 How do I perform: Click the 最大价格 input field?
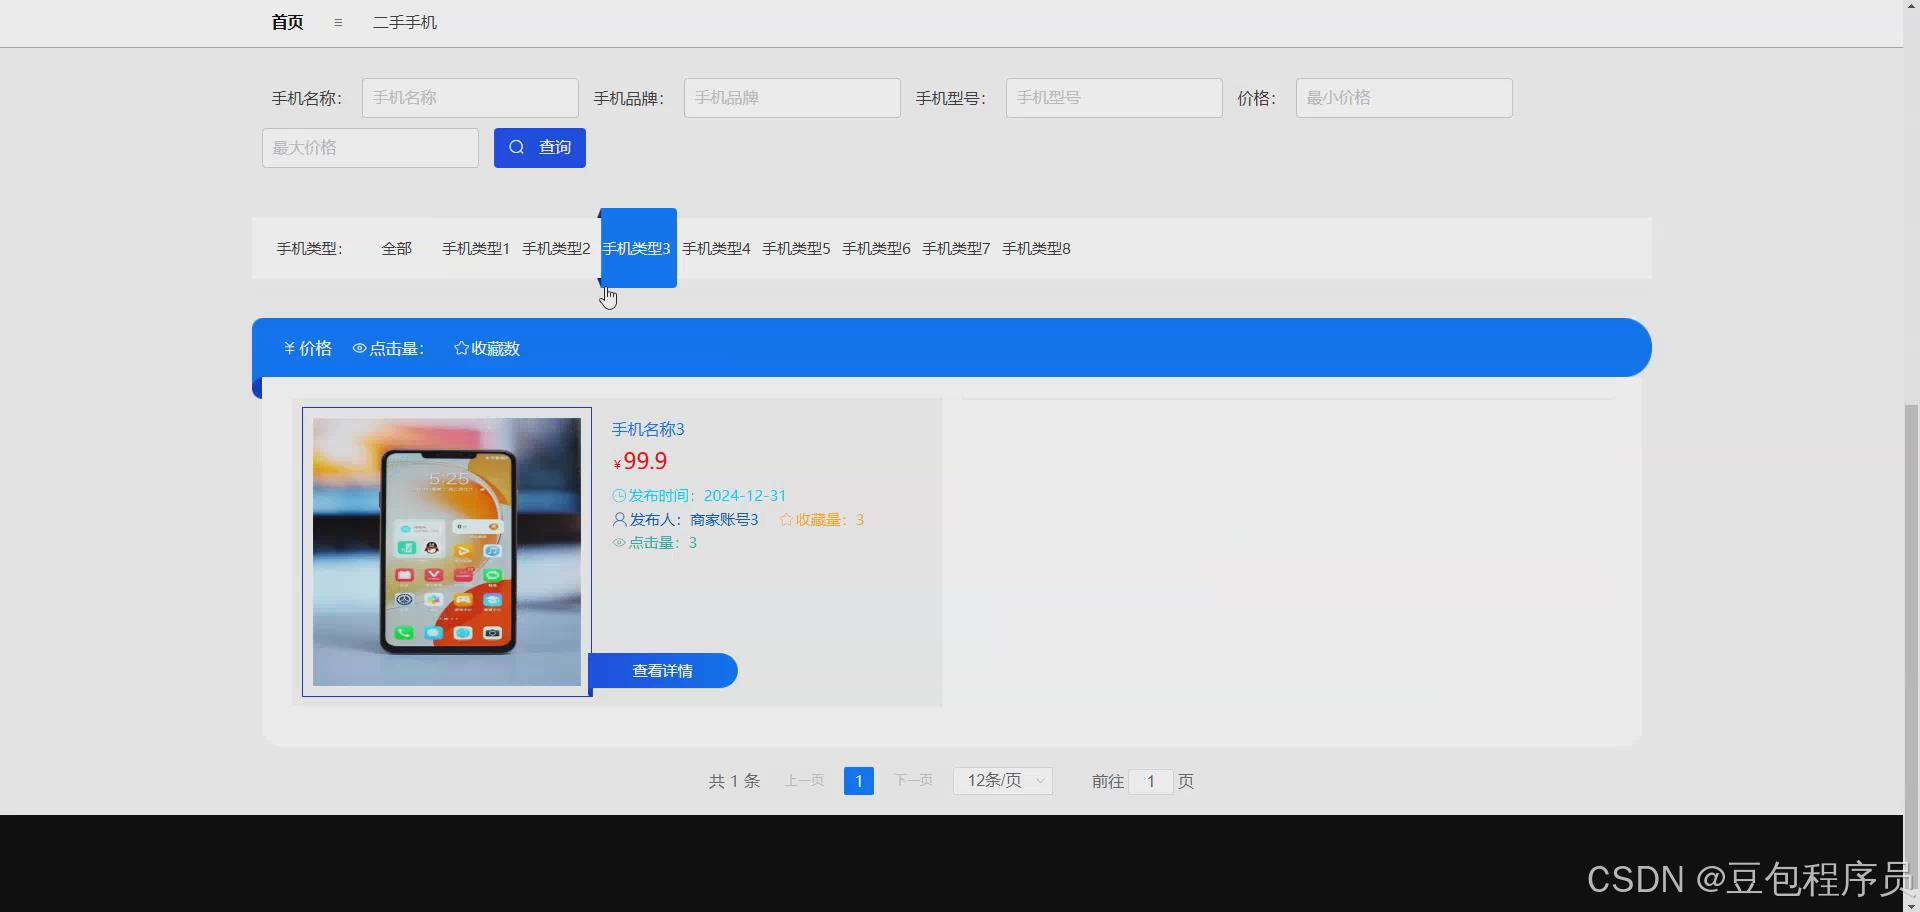[370, 148]
